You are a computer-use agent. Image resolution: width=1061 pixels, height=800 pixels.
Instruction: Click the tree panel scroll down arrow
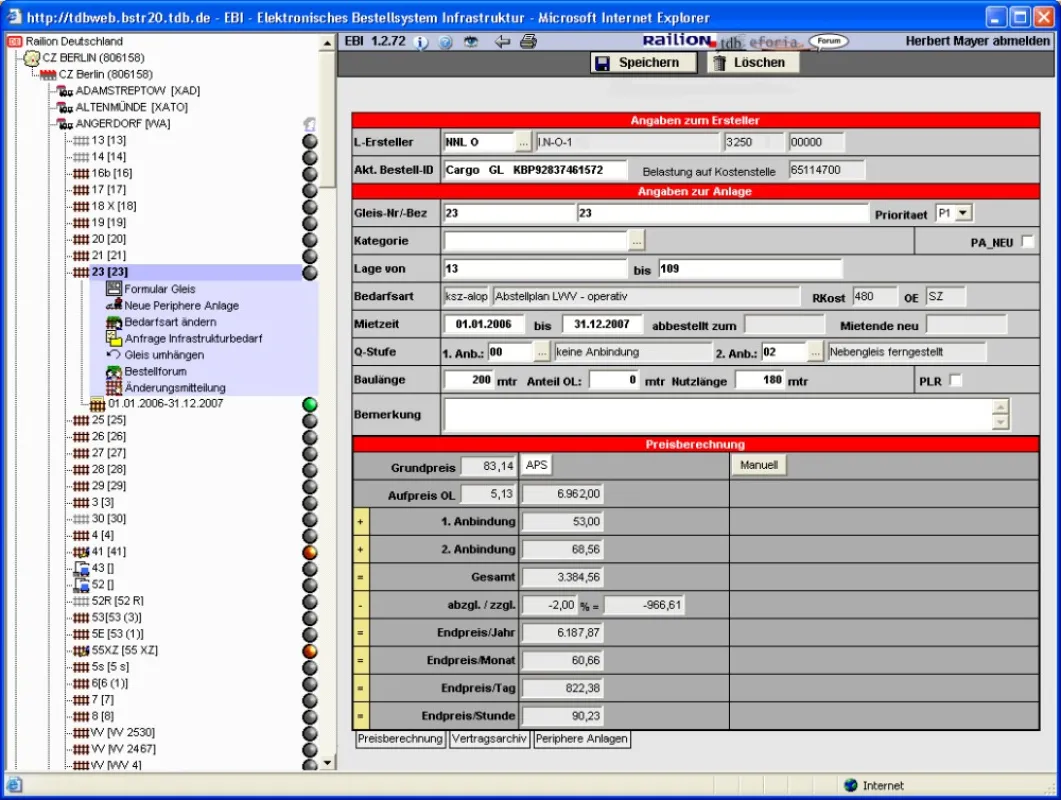327,763
